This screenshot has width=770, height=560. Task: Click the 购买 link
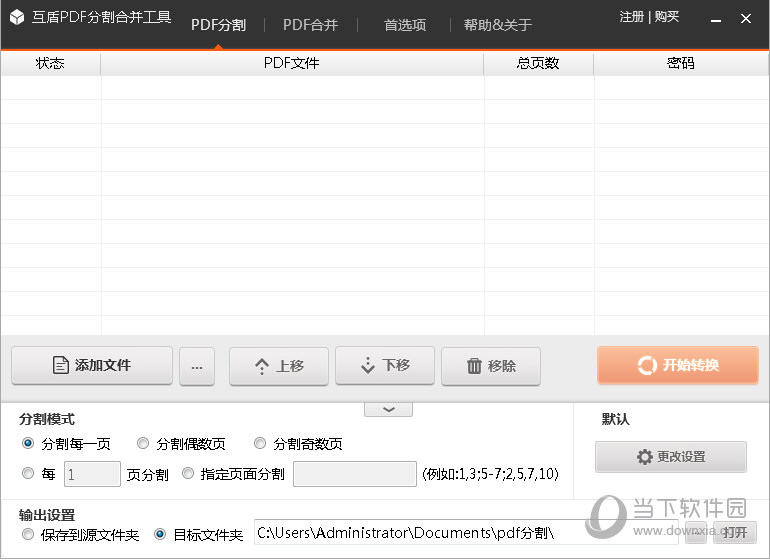coord(667,17)
